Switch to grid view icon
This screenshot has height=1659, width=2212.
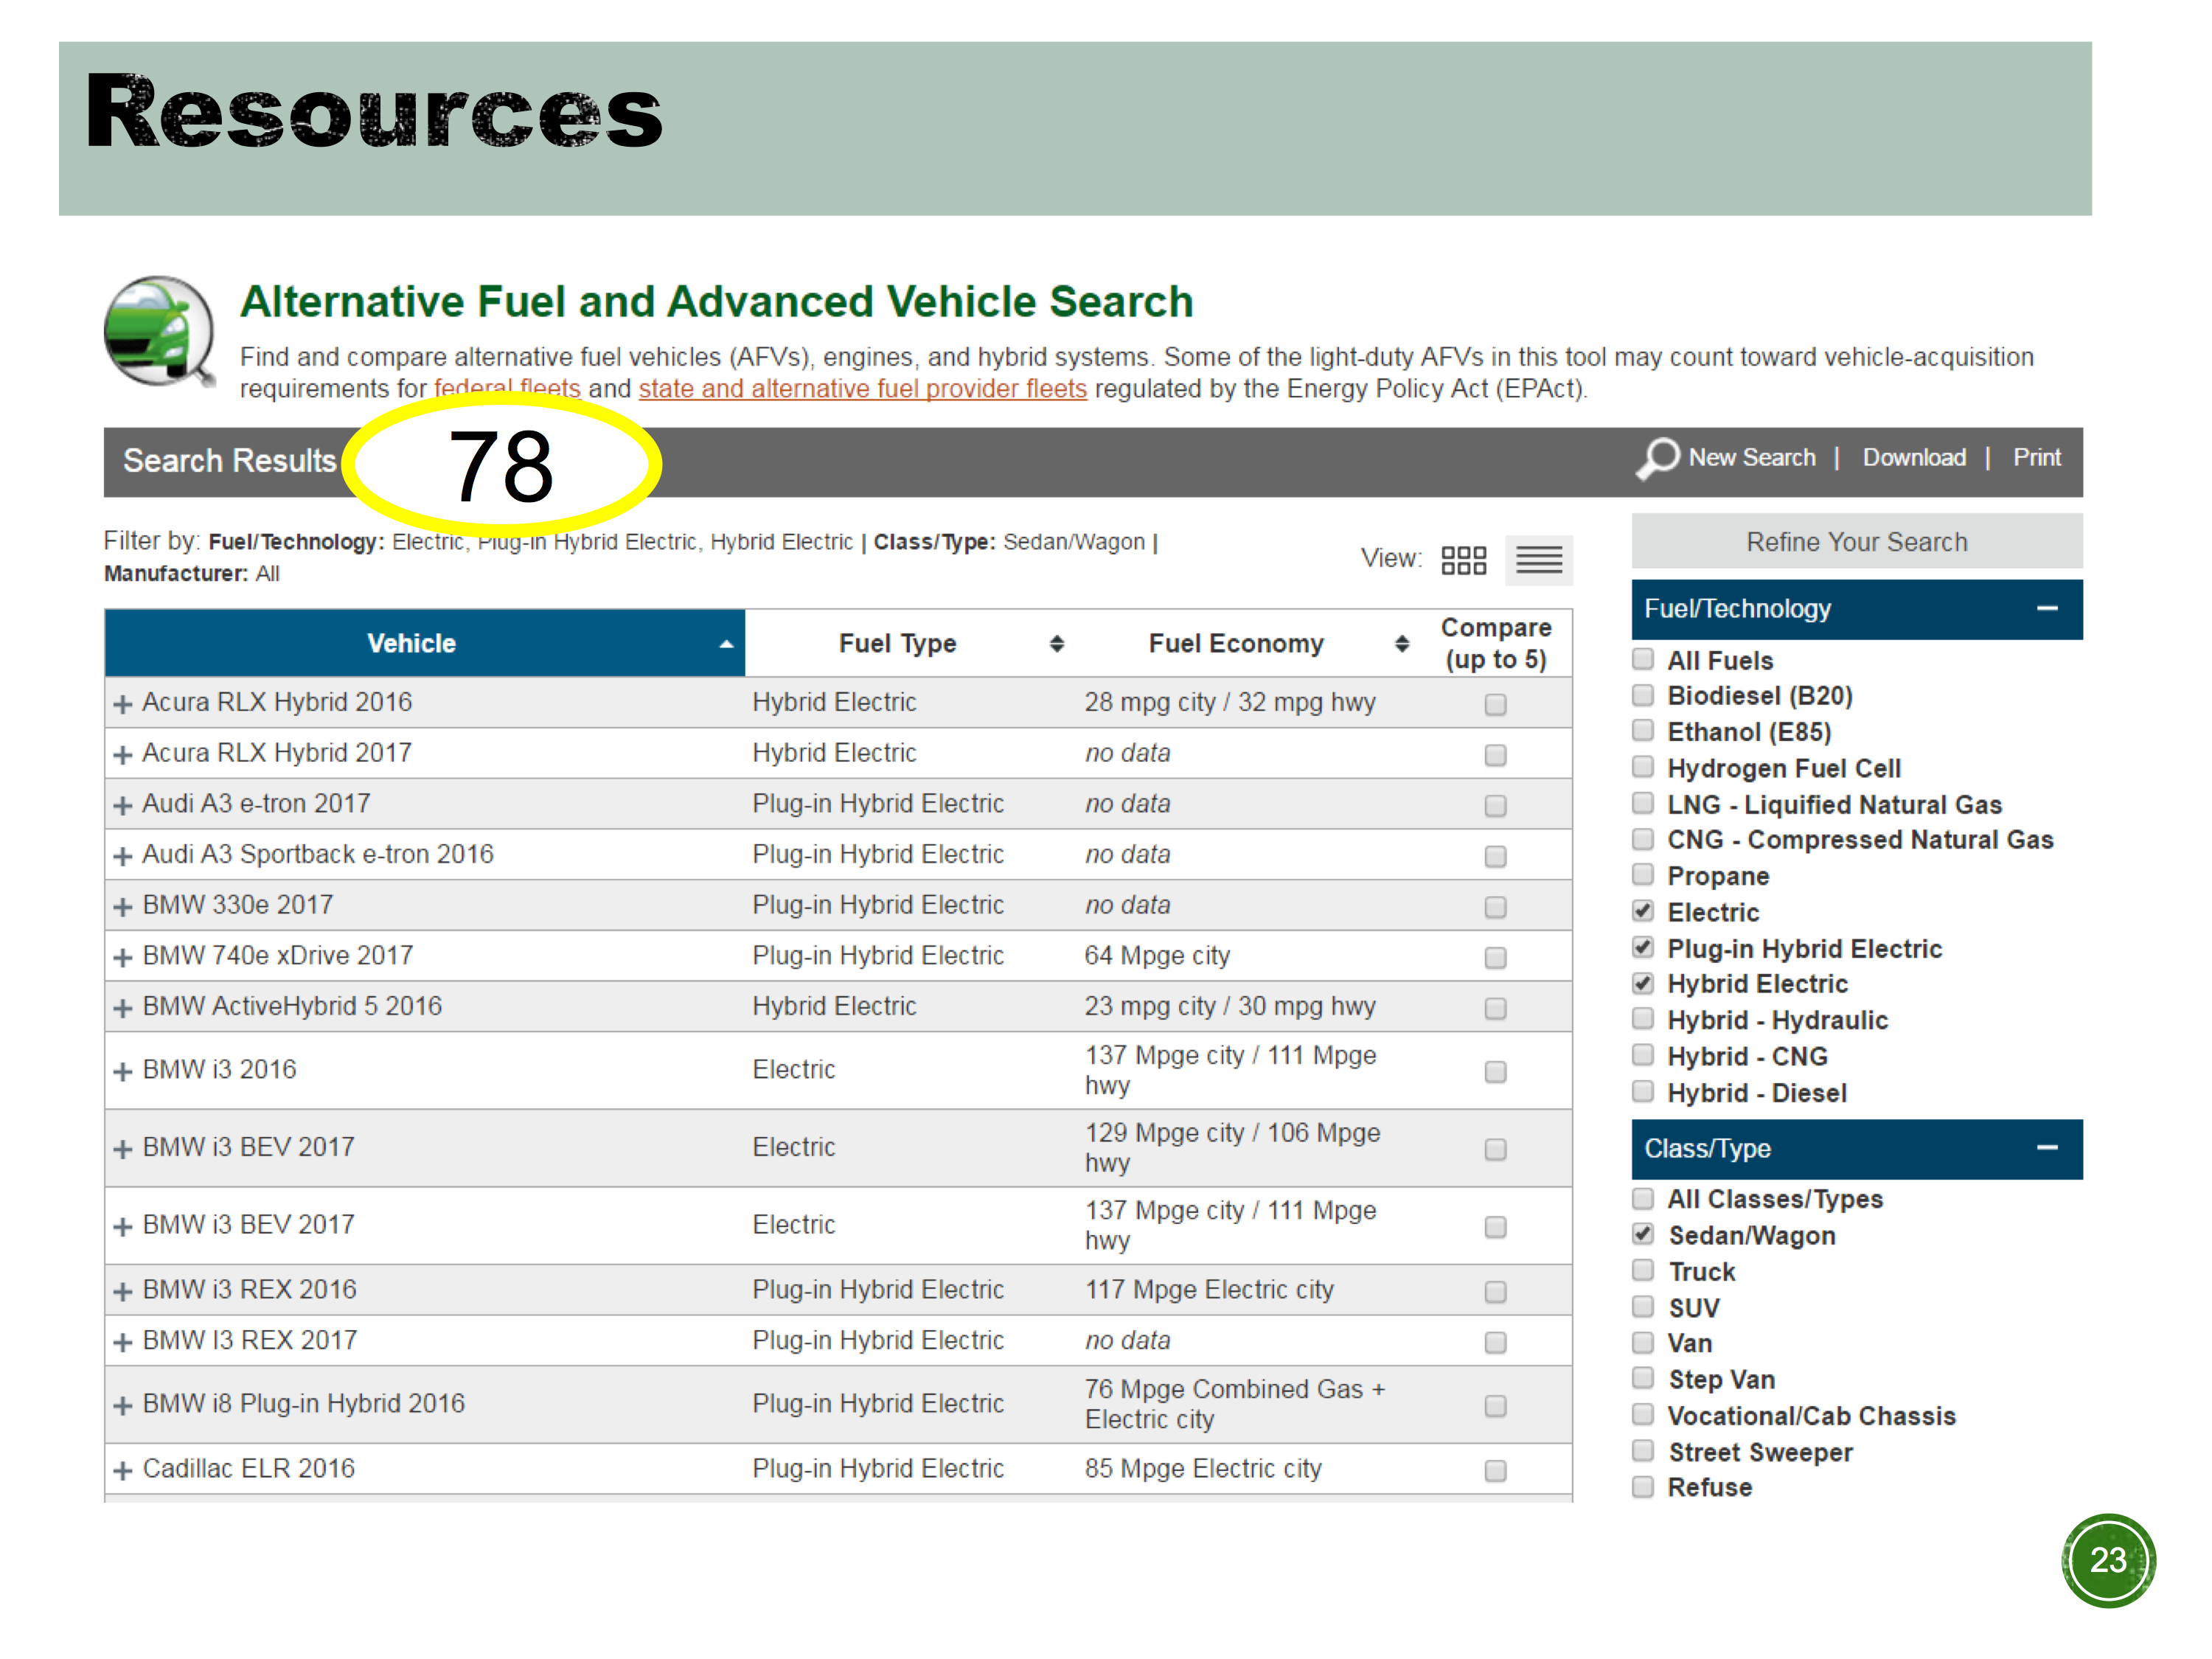[1463, 560]
